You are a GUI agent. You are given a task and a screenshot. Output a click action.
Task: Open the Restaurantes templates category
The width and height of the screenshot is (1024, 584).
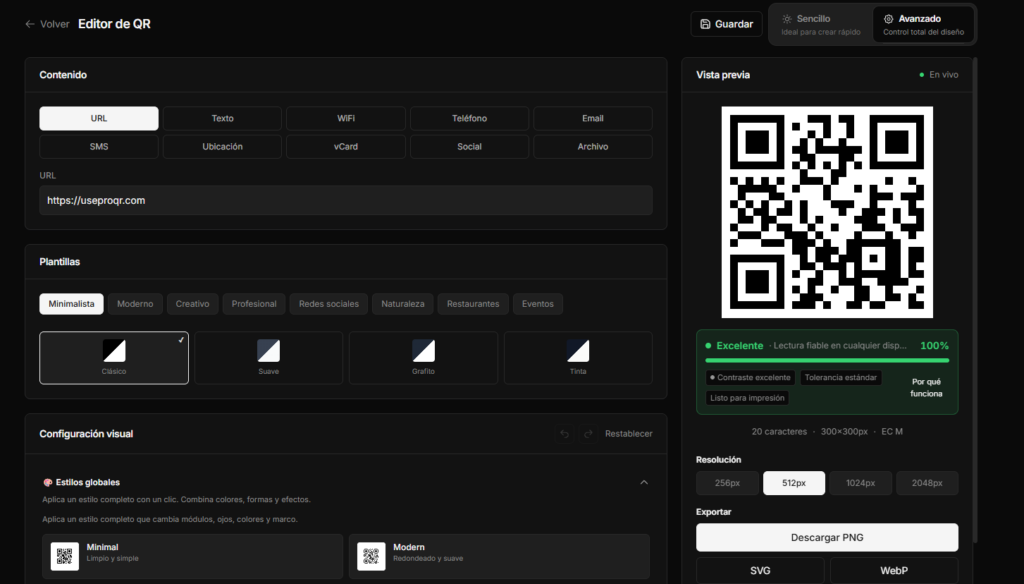473,304
